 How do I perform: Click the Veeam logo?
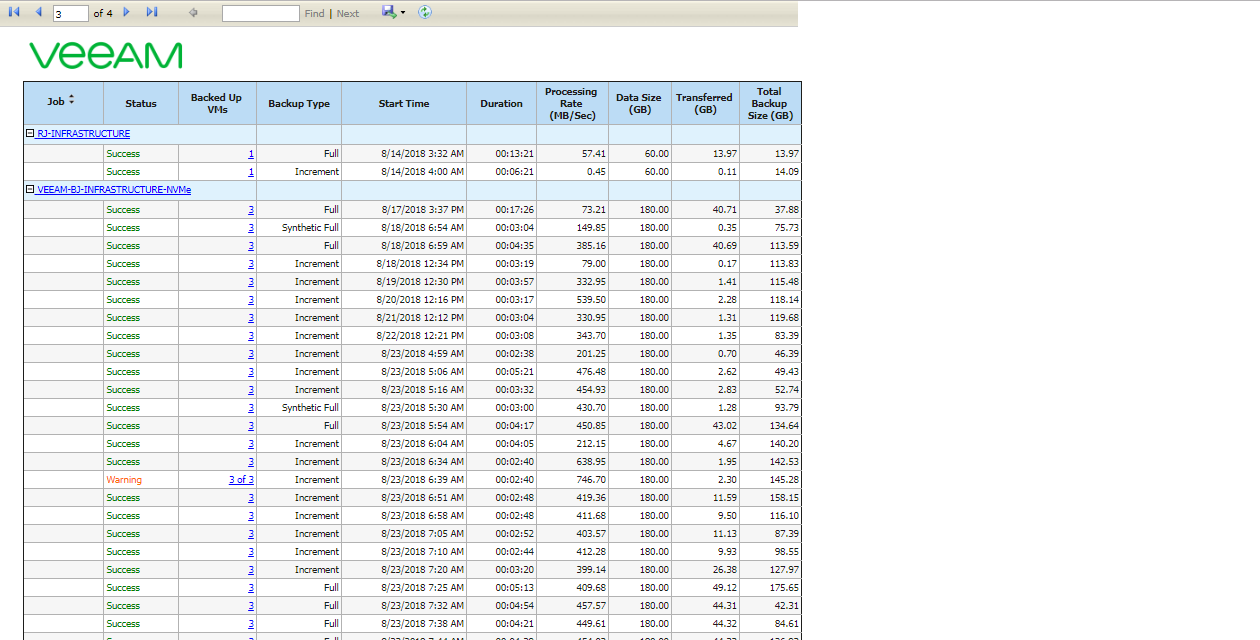pos(106,55)
